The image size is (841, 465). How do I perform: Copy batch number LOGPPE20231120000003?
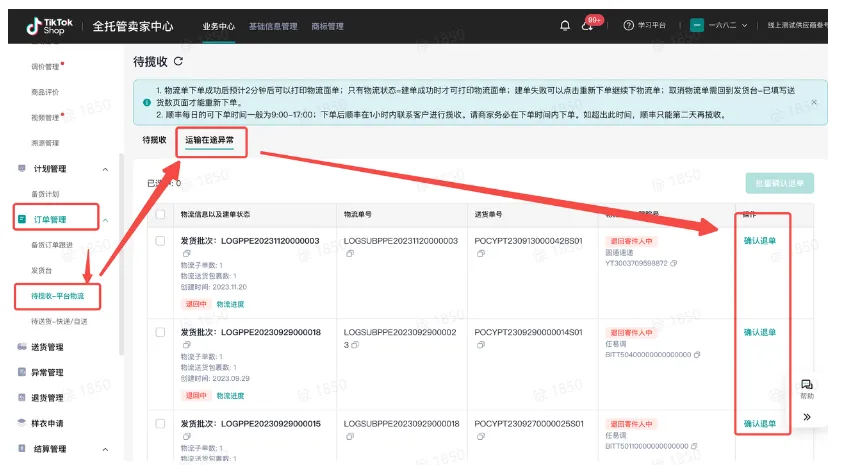point(186,253)
